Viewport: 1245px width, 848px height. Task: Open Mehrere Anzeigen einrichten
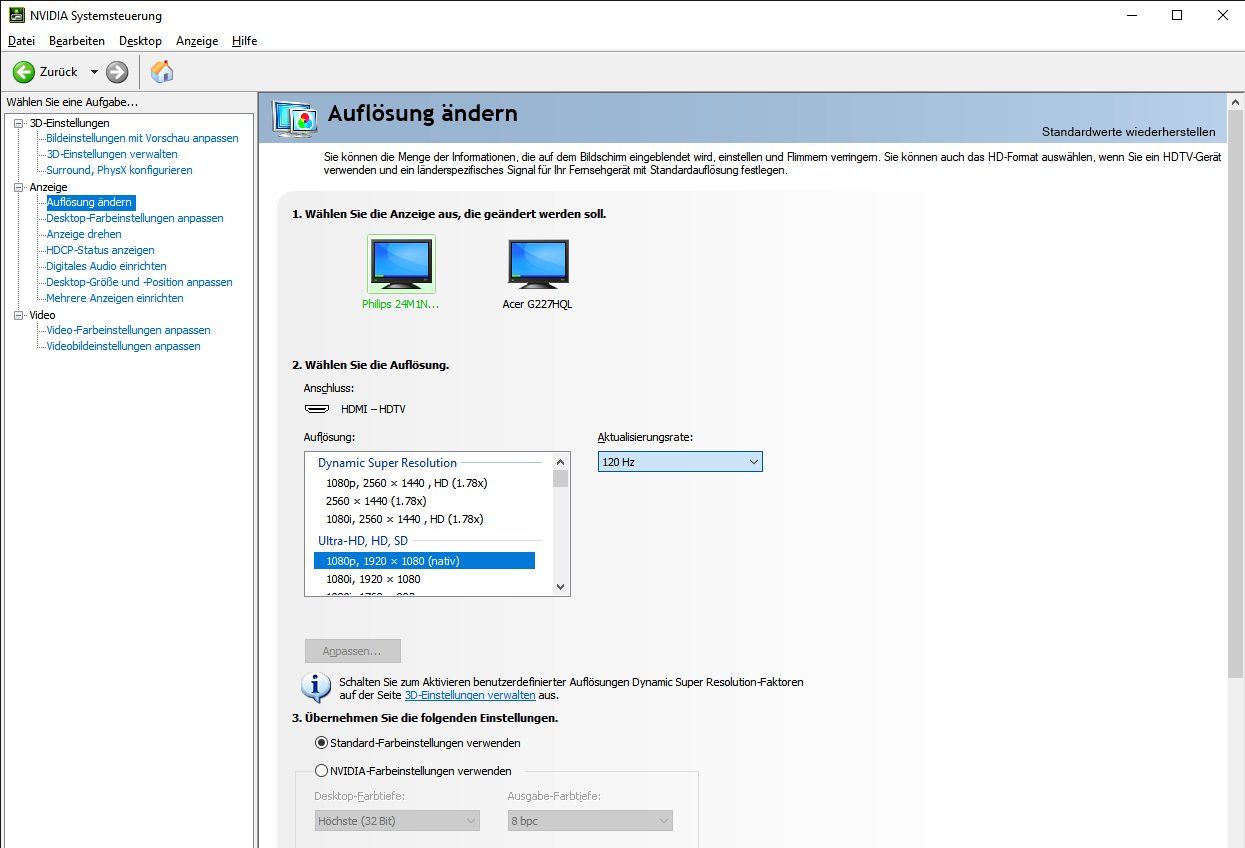[115, 298]
